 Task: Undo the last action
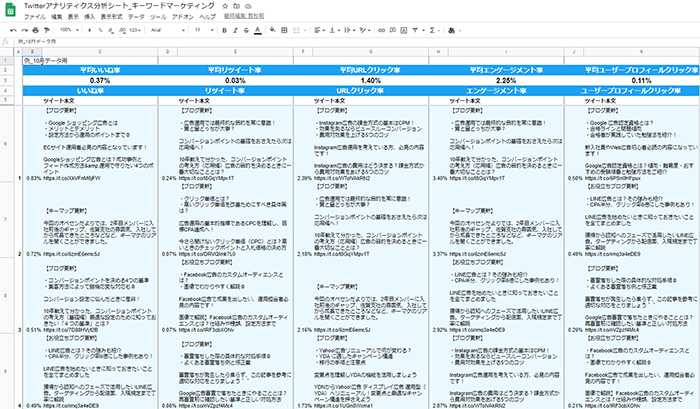pos(13,30)
